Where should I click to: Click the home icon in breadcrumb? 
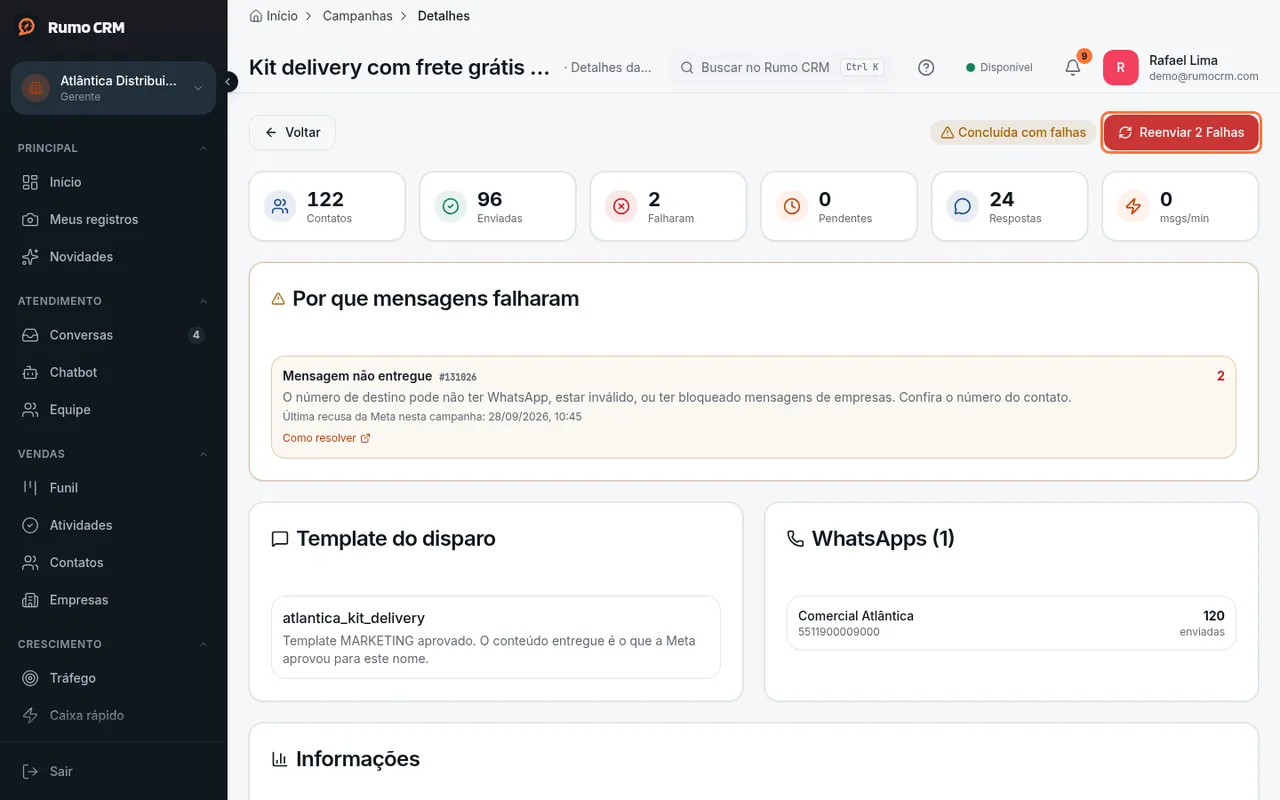(x=256, y=16)
